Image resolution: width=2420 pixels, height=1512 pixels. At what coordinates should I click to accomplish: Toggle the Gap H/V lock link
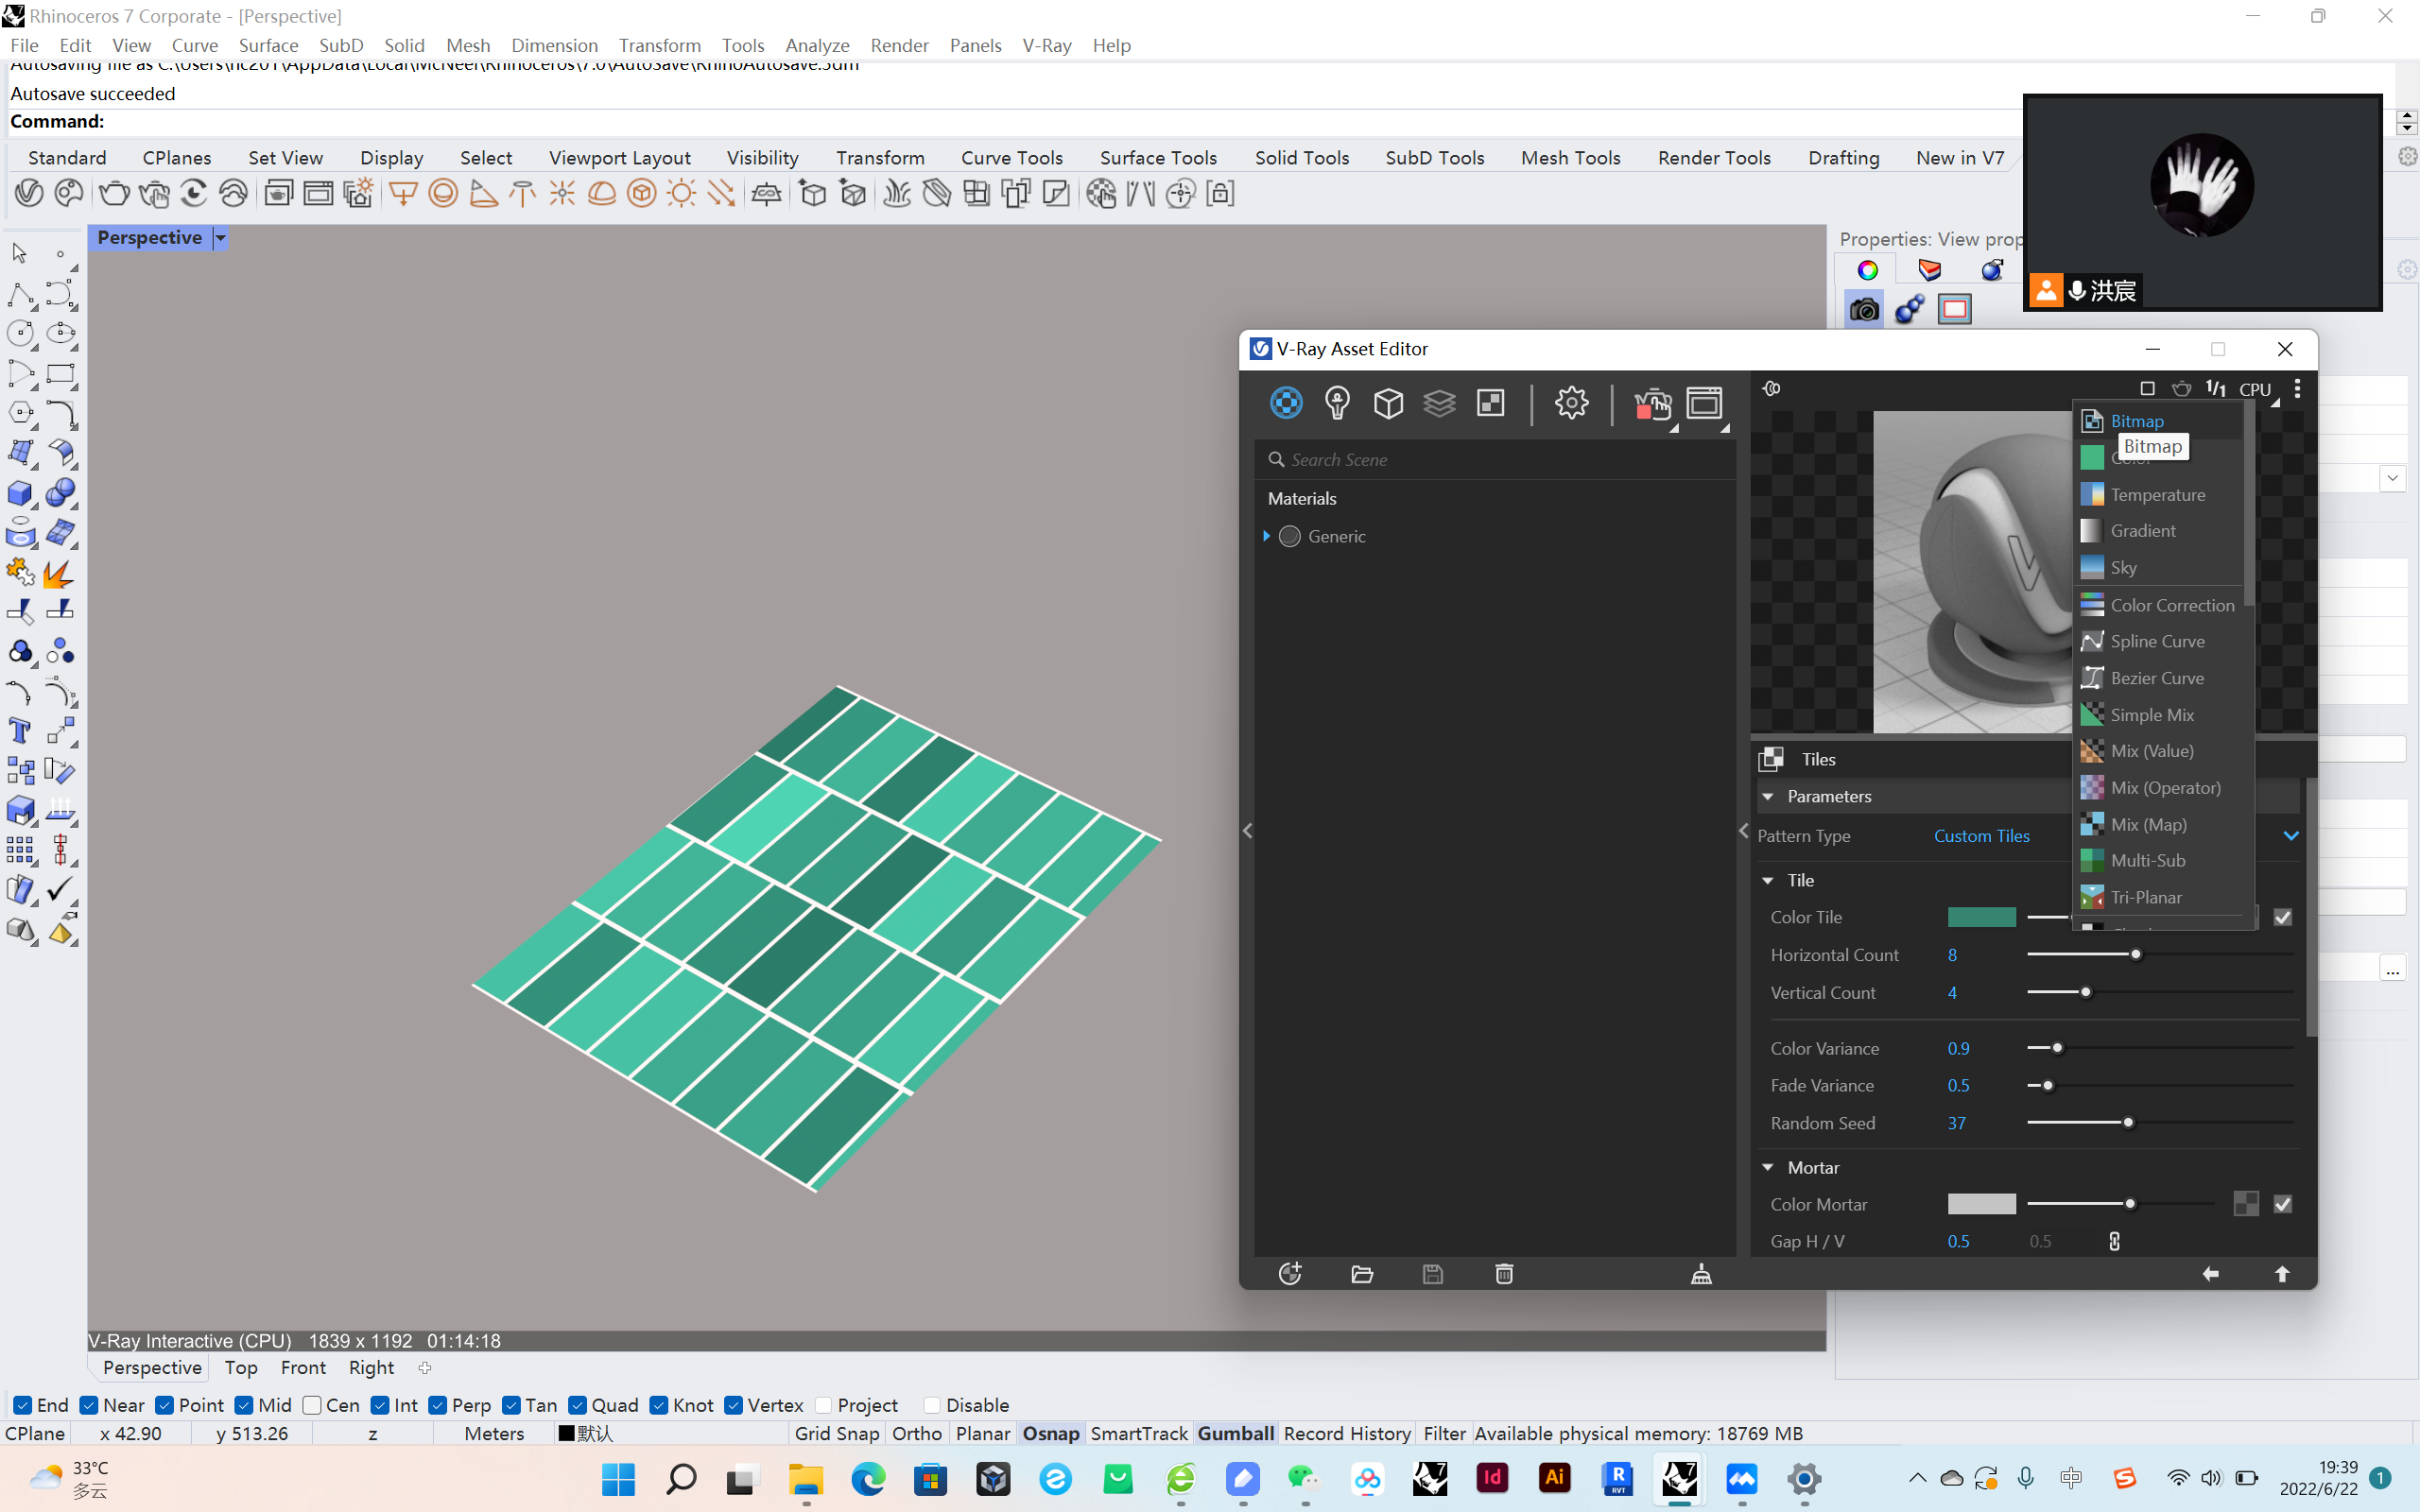(x=2114, y=1241)
